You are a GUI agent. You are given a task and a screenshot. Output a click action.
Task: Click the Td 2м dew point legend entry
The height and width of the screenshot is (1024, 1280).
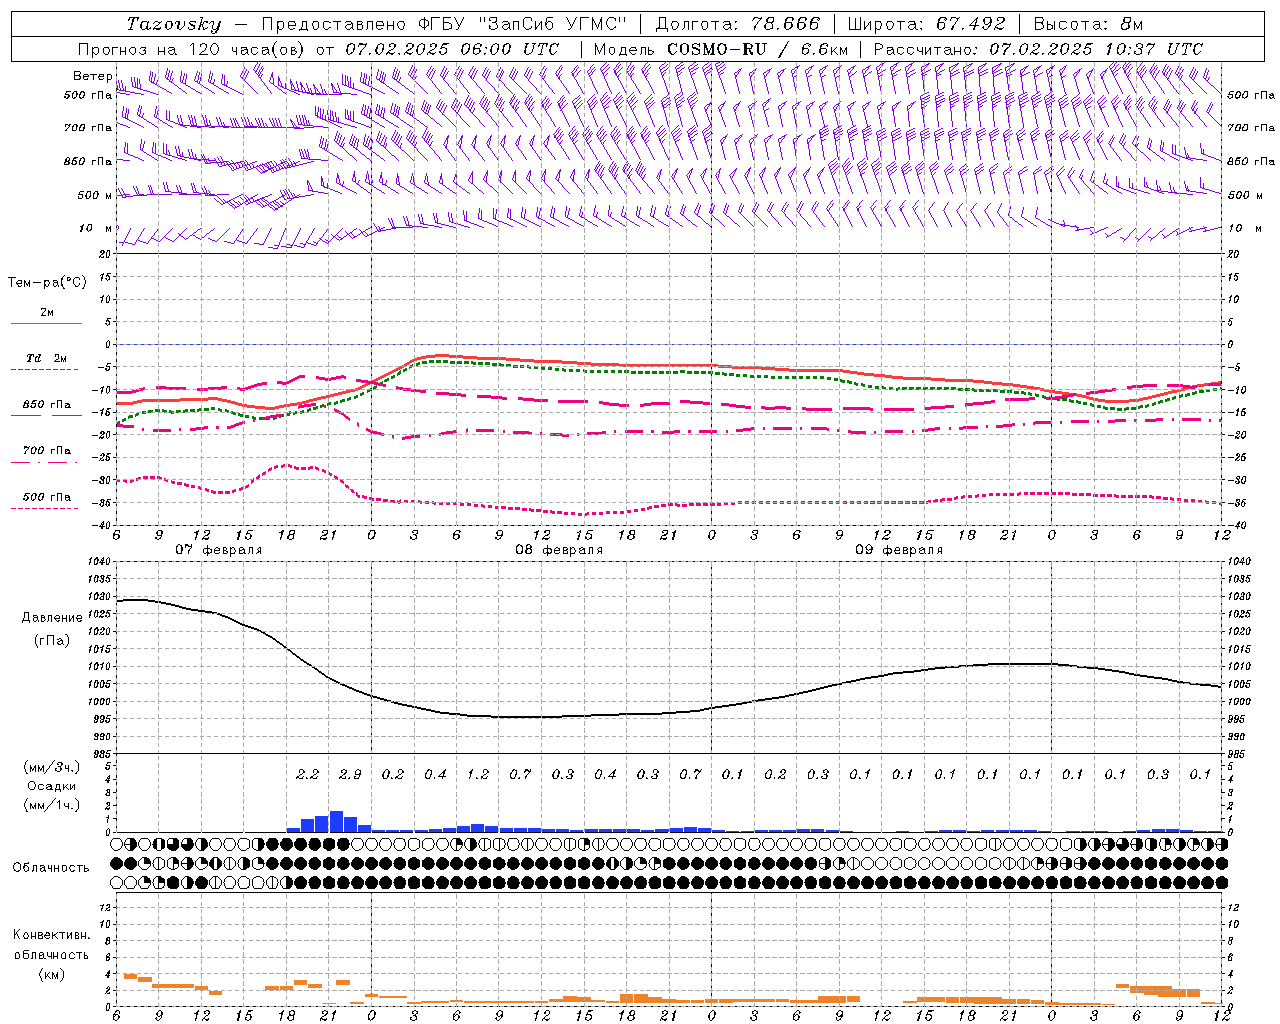(x=47, y=358)
